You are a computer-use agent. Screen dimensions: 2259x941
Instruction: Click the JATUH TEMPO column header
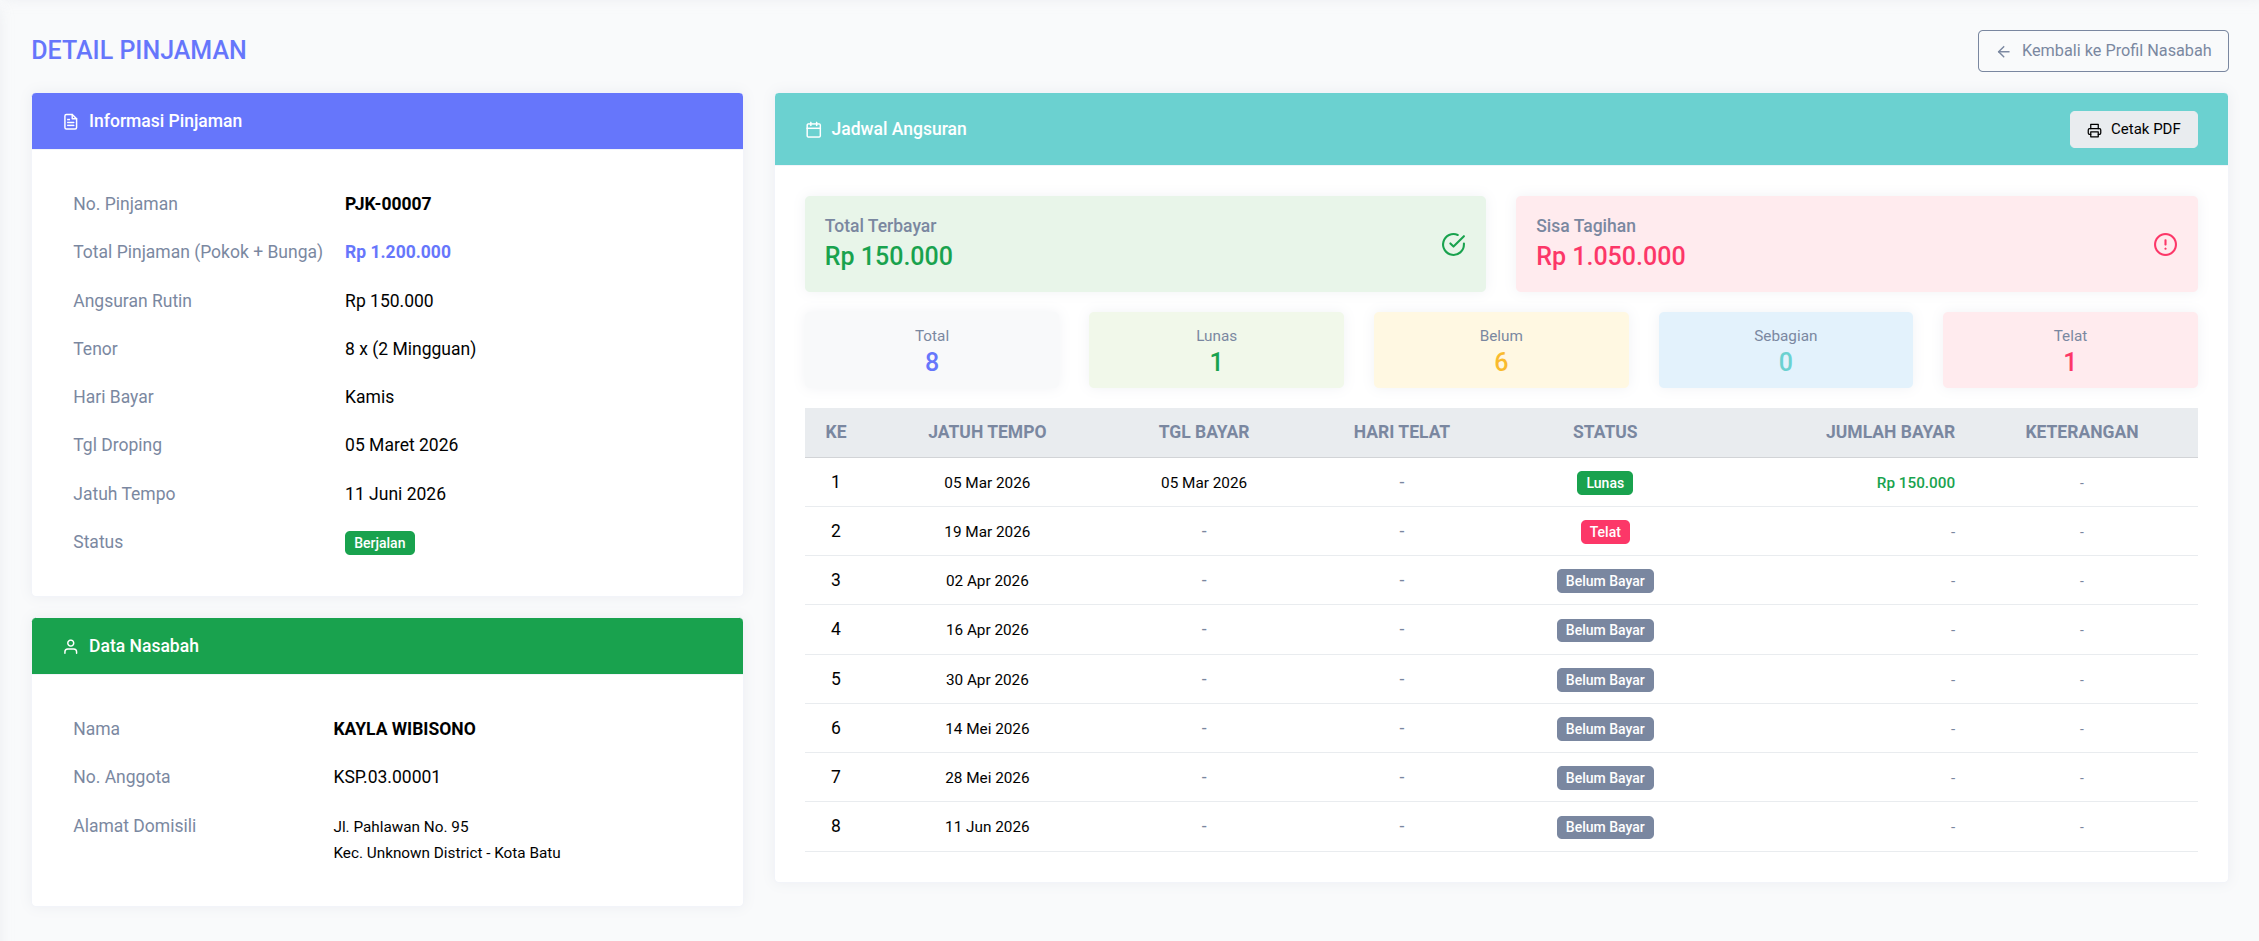click(x=986, y=432)
